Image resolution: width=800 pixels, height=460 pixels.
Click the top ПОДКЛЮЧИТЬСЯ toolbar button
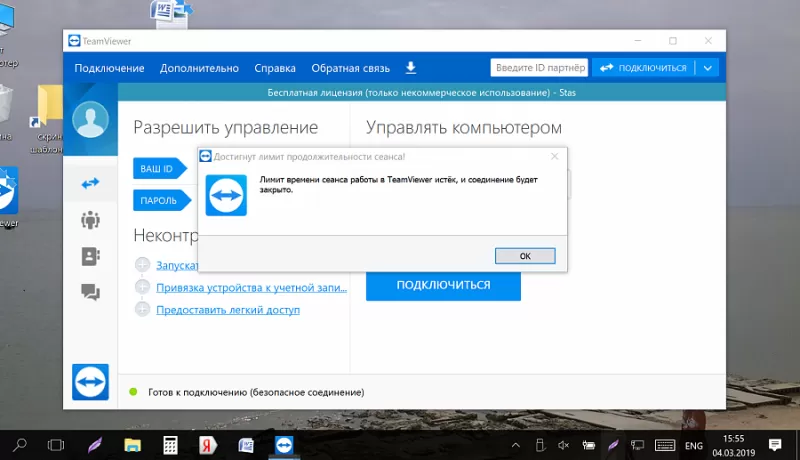(x=643, y=68)
